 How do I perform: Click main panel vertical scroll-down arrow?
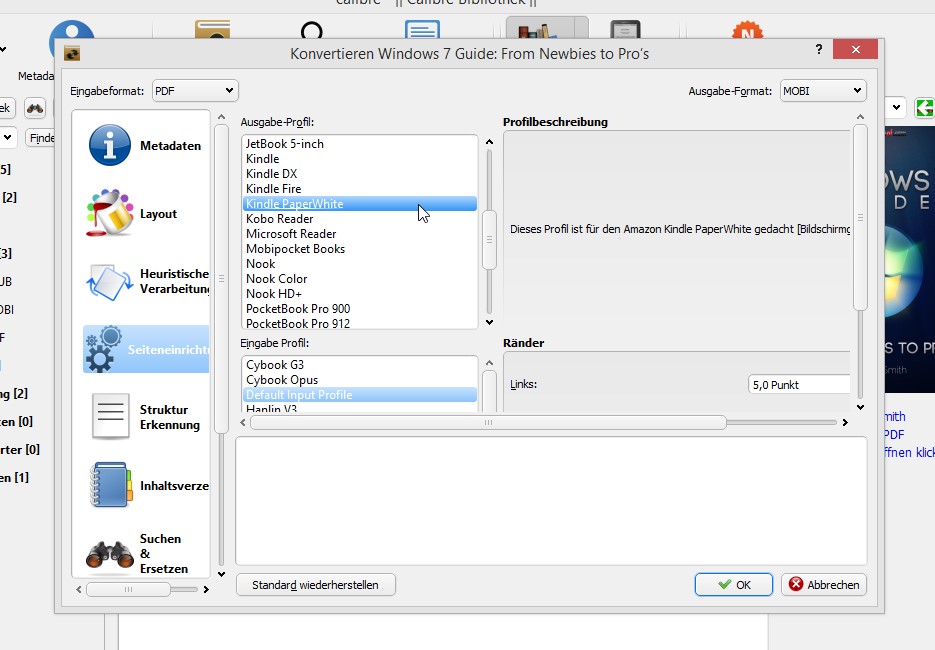[x=860, y=407]
